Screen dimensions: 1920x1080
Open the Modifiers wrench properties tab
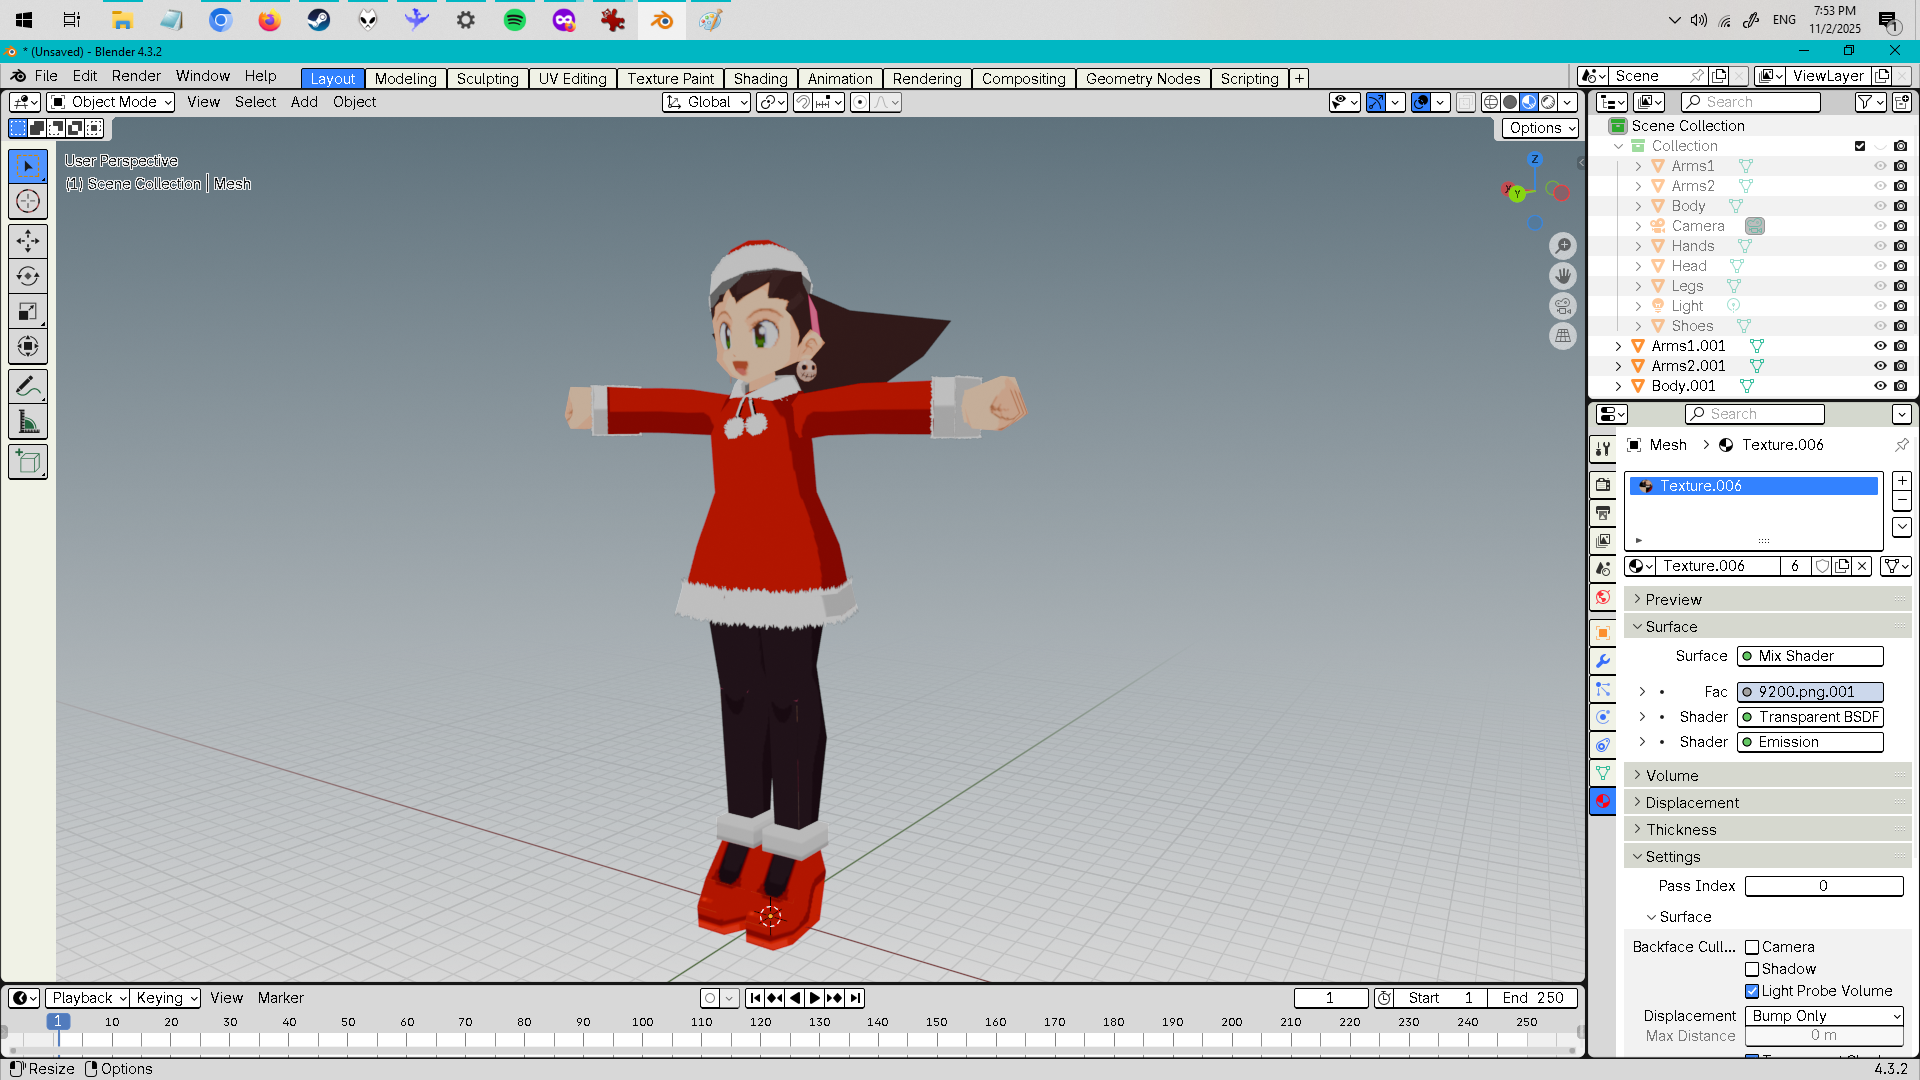1603,661
